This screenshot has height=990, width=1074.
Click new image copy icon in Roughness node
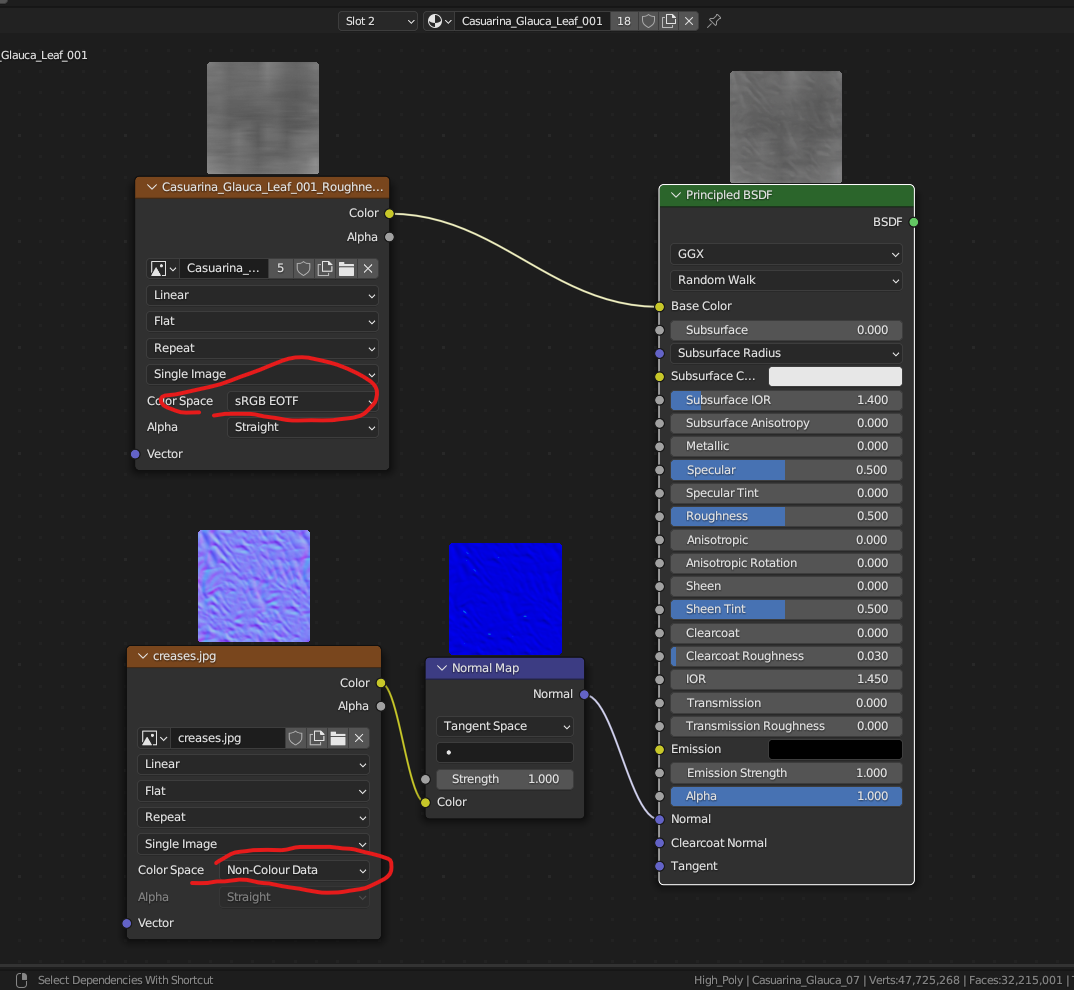pyautogui.click(x=325, y=269)
